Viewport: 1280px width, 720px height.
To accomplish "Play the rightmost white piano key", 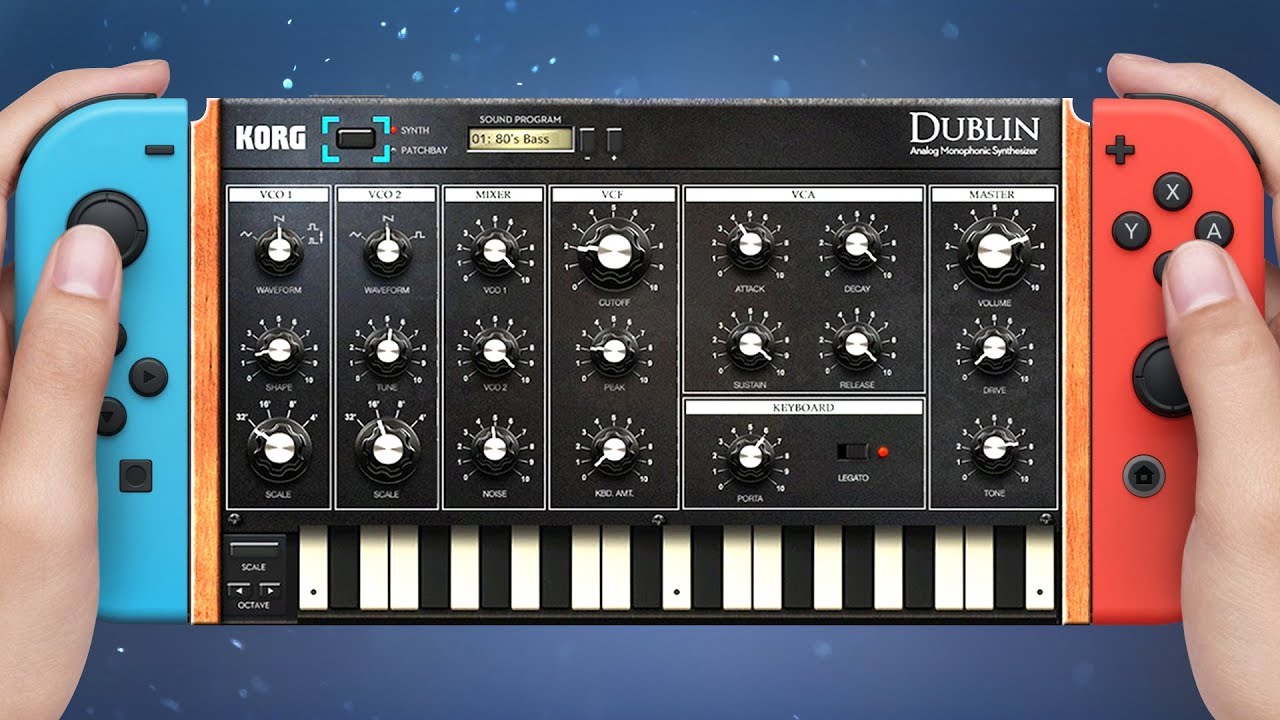I will pos(1040,567).
